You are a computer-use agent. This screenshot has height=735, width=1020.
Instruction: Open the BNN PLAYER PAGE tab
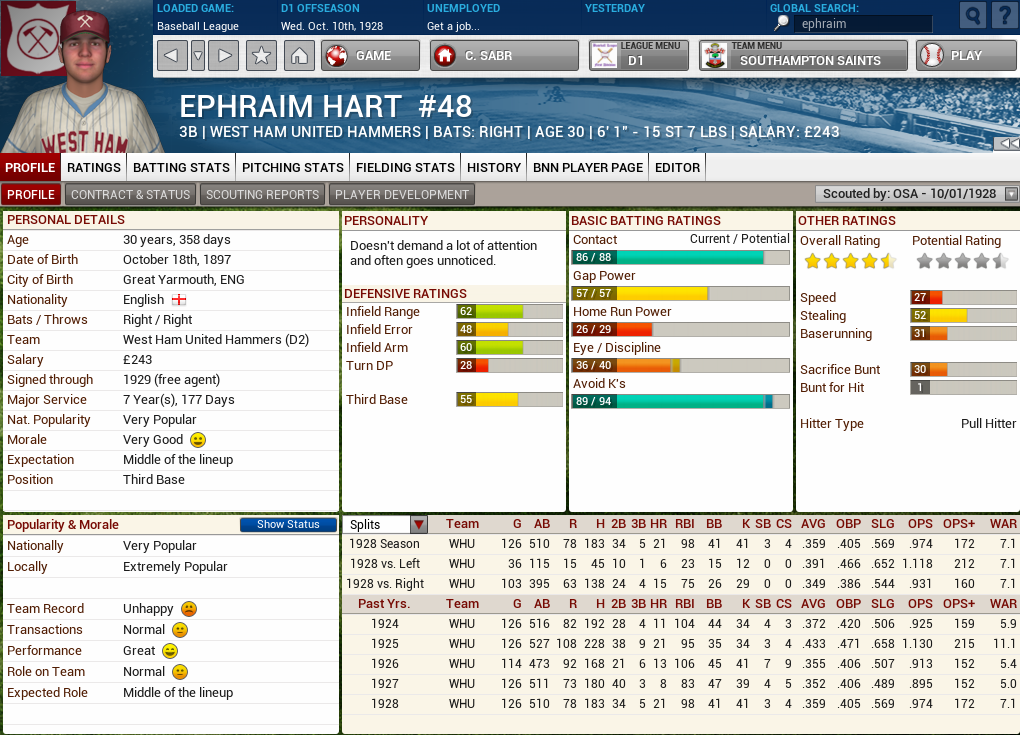click(588, 167)
